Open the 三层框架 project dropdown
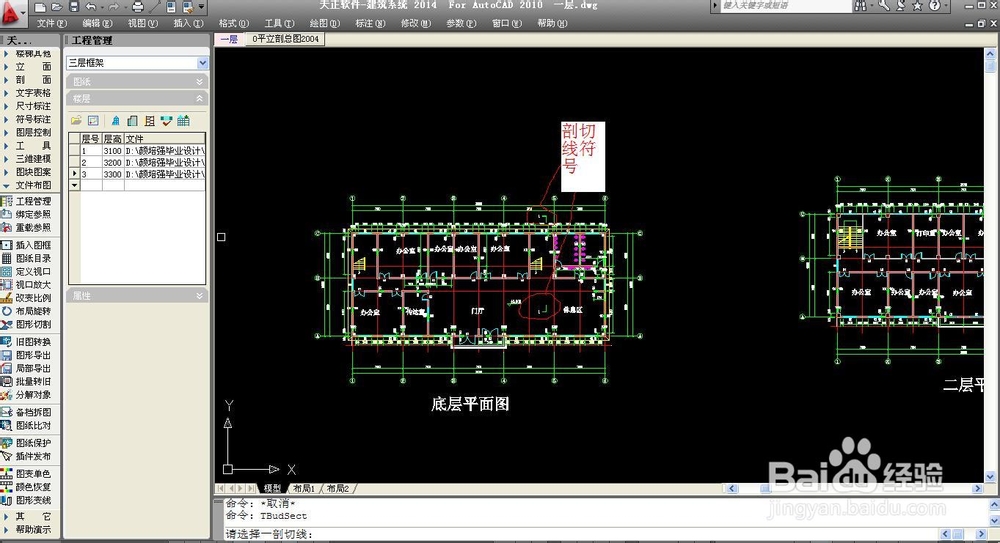 click(202, 63)
